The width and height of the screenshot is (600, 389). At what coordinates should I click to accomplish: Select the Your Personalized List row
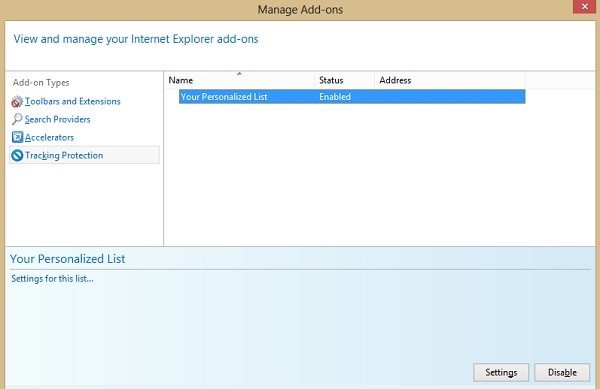(x=352, y=97)
